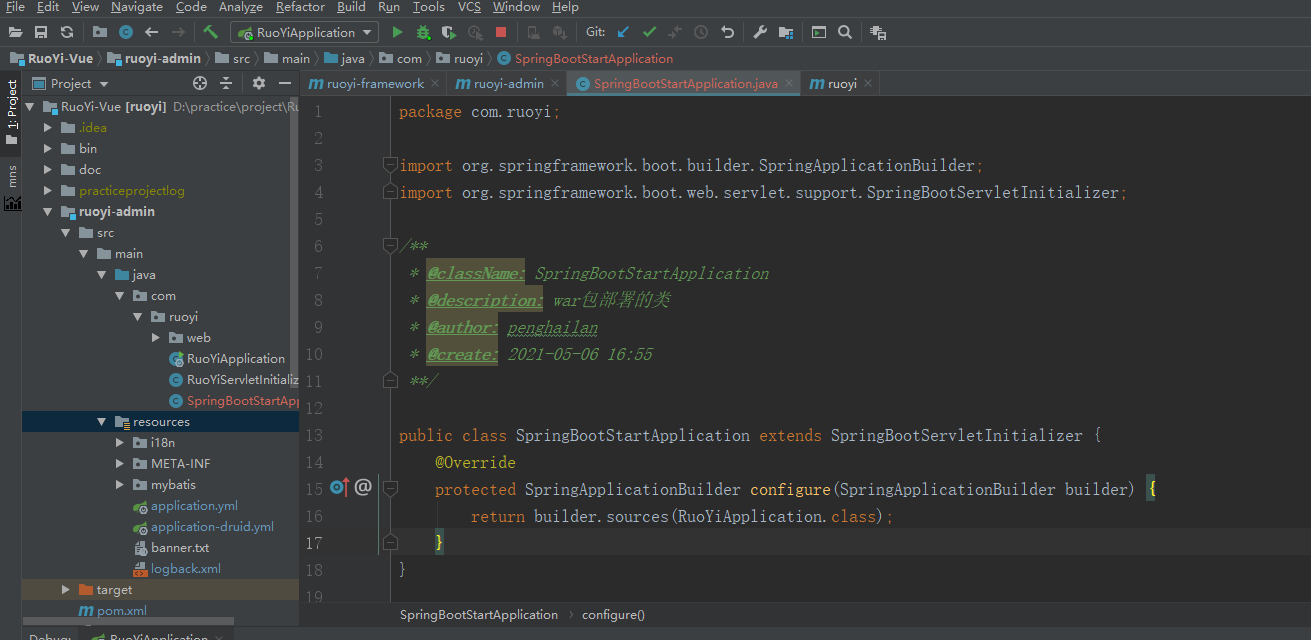The image size is (1311, 640).
Task: Click the SpringBootStartApplication breadcrumb below the editor
Action: (x=479, y=614)
